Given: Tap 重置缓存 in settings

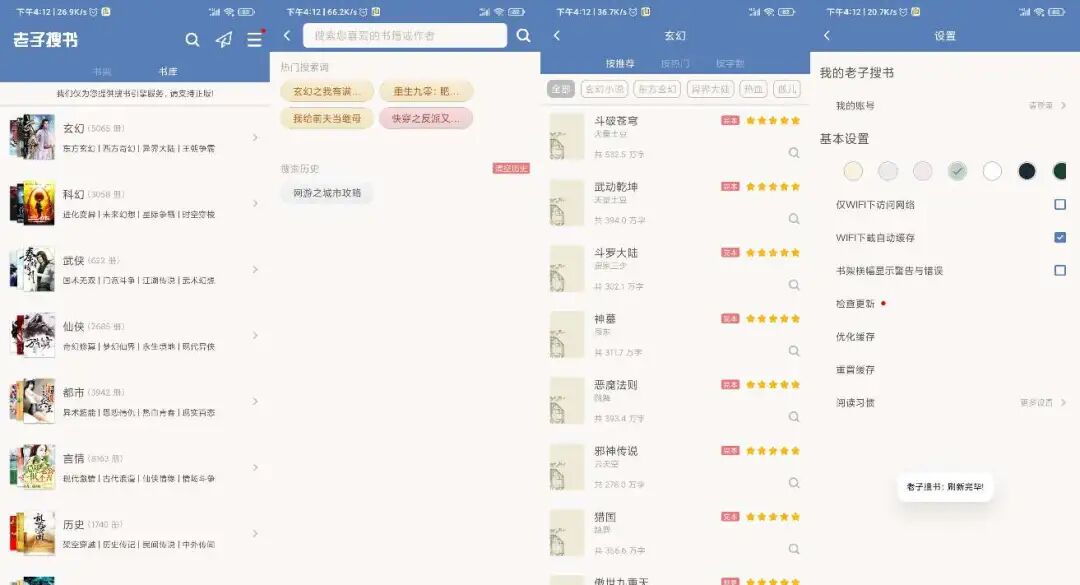Looking at the screenshot, I should coord(855,370).
